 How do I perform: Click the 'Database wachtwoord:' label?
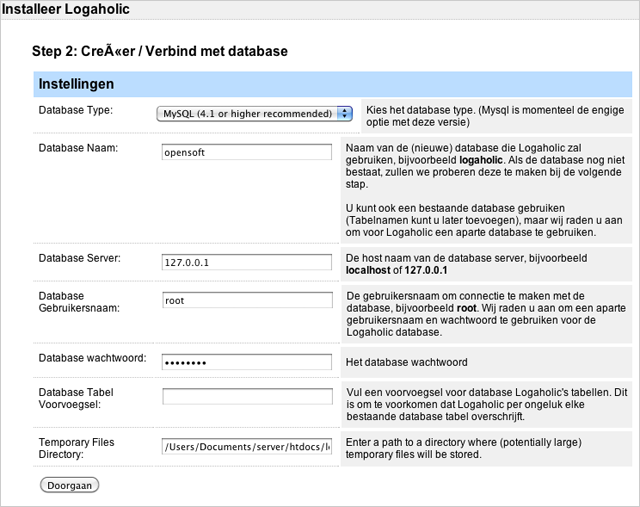tap(93, 358)
